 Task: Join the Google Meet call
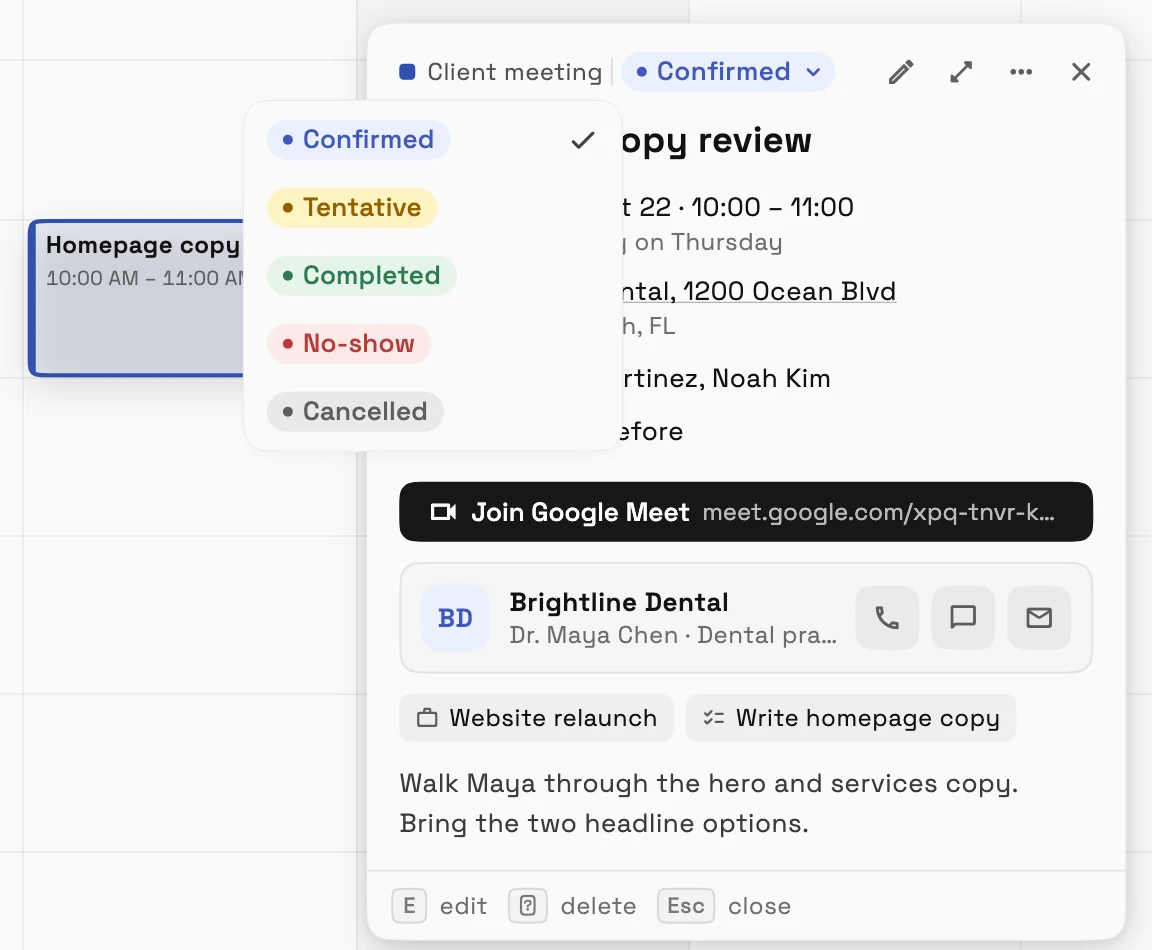(x=746, y=512)
